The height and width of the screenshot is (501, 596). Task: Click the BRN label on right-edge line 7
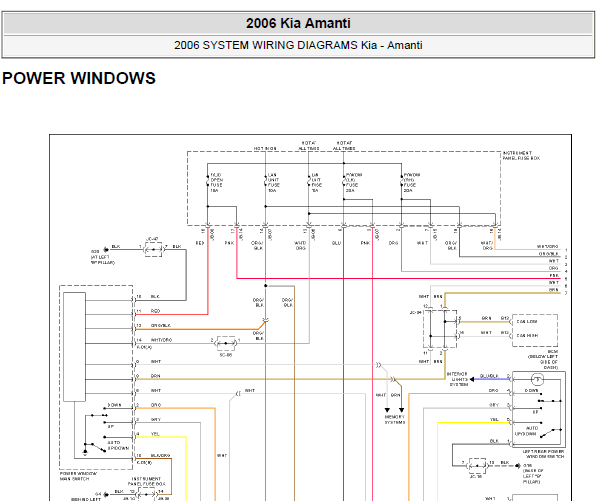click(x=553, y=290)
